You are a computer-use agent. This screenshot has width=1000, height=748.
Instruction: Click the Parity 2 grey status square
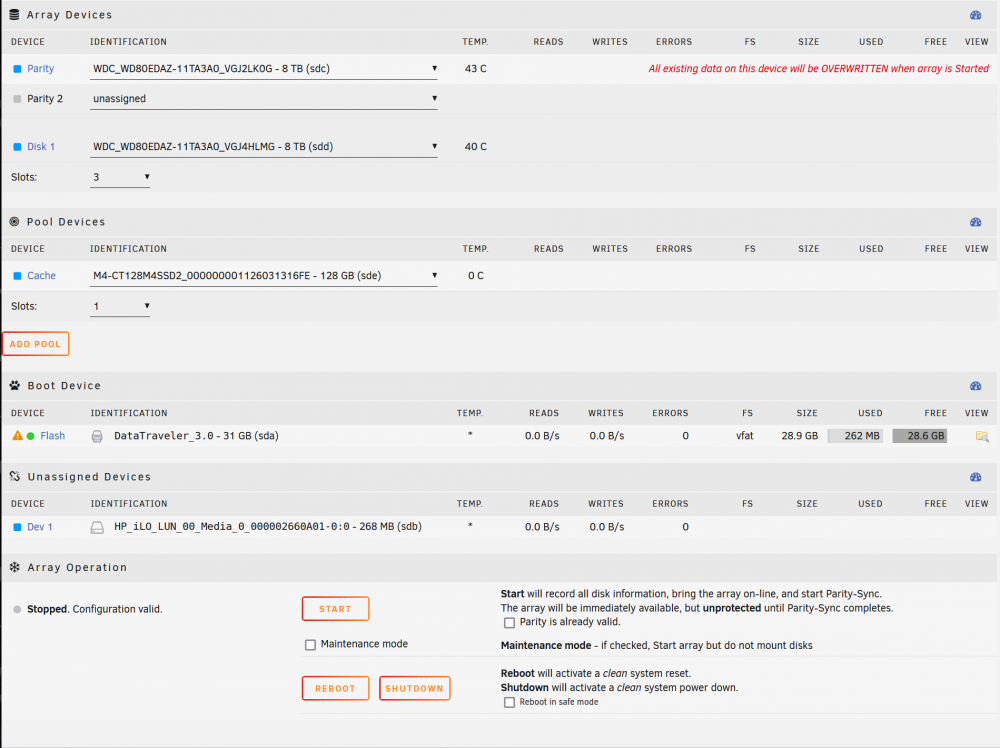pos(17,99)
